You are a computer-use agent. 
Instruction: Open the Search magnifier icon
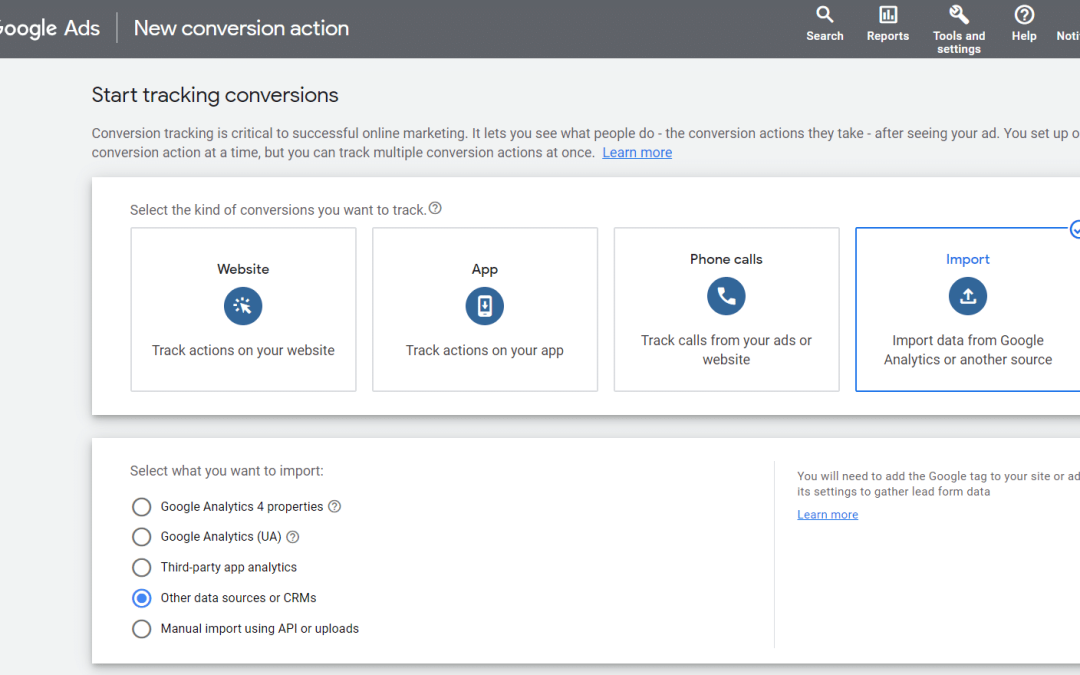(824, 15)
